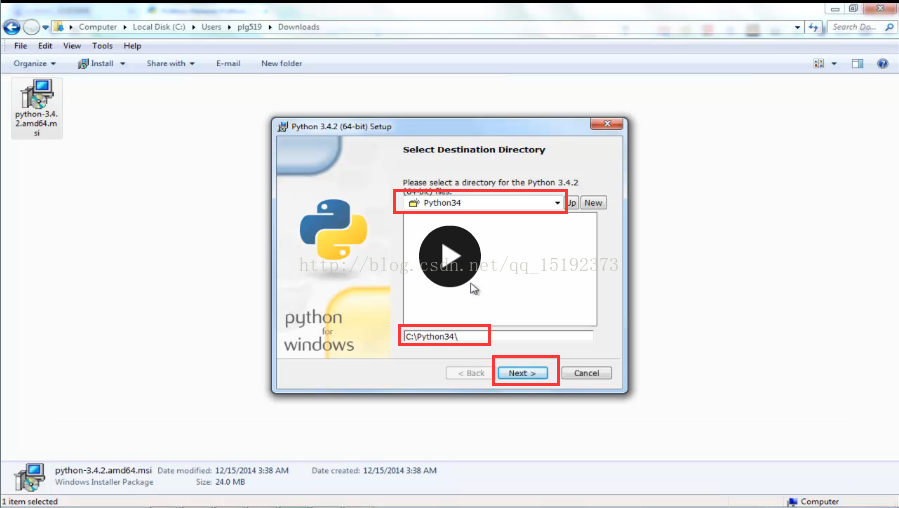Click the python-3.4.2.amd64.msi name in details pane
The image size is (899, 508).
103,470
